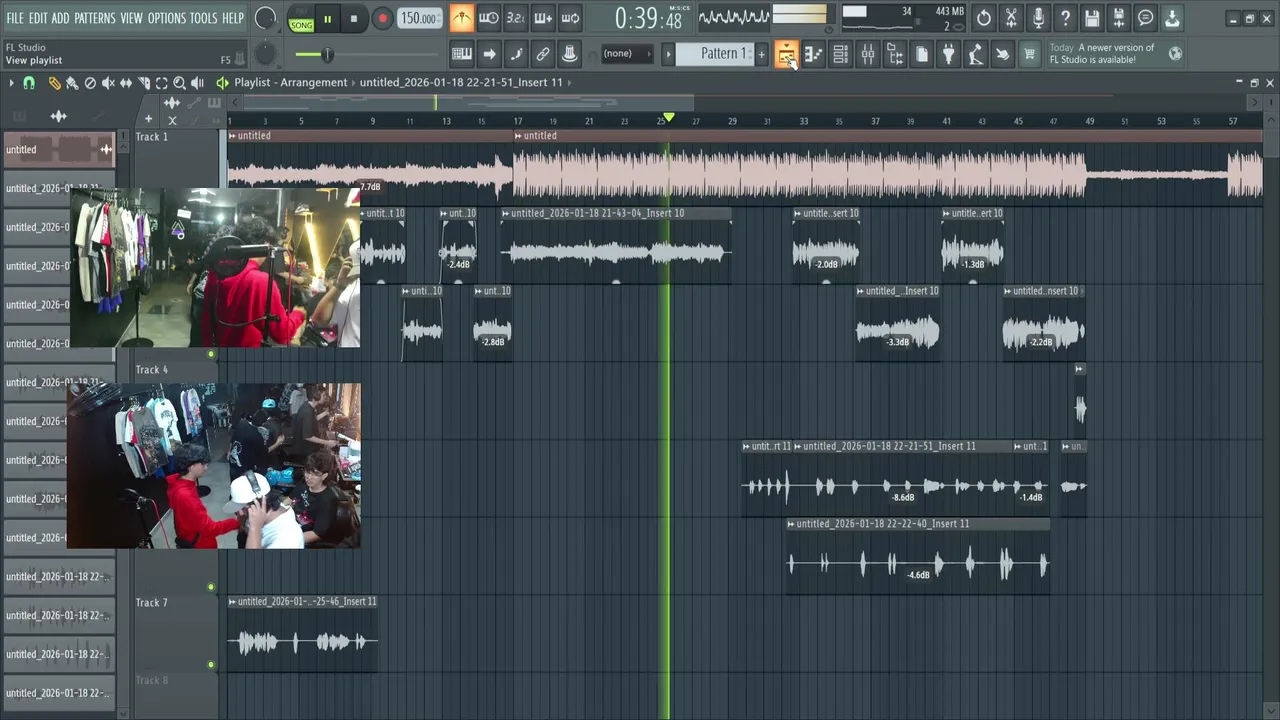Open the audio editor scissors icon
Viewport: 1280px width, 720px height.
tap(1011, 18)
